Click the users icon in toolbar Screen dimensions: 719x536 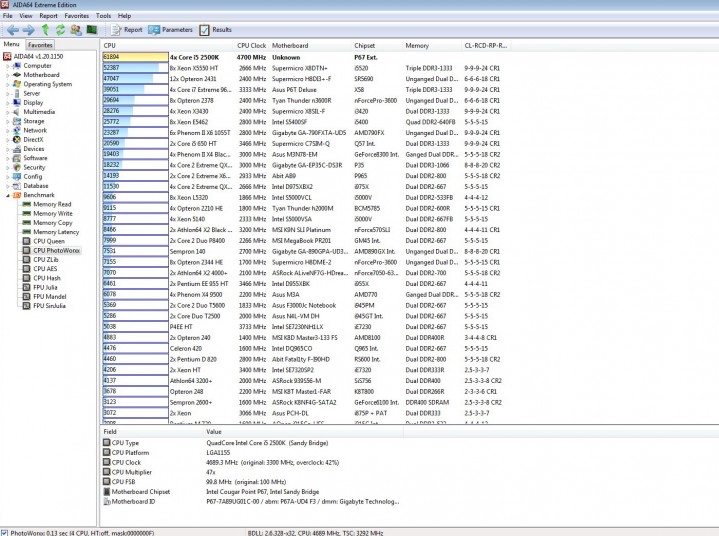pos(76,30)
